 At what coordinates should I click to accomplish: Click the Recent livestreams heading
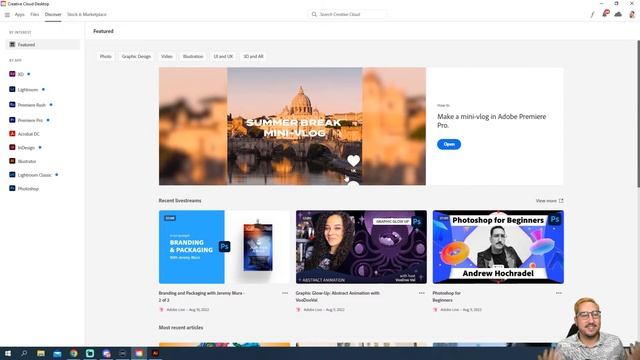click(180, 201)
